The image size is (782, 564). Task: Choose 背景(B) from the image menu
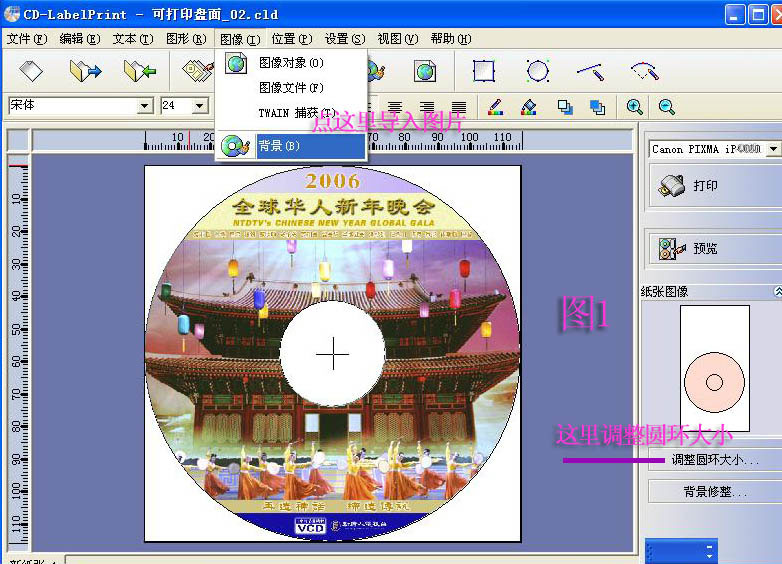290,146
